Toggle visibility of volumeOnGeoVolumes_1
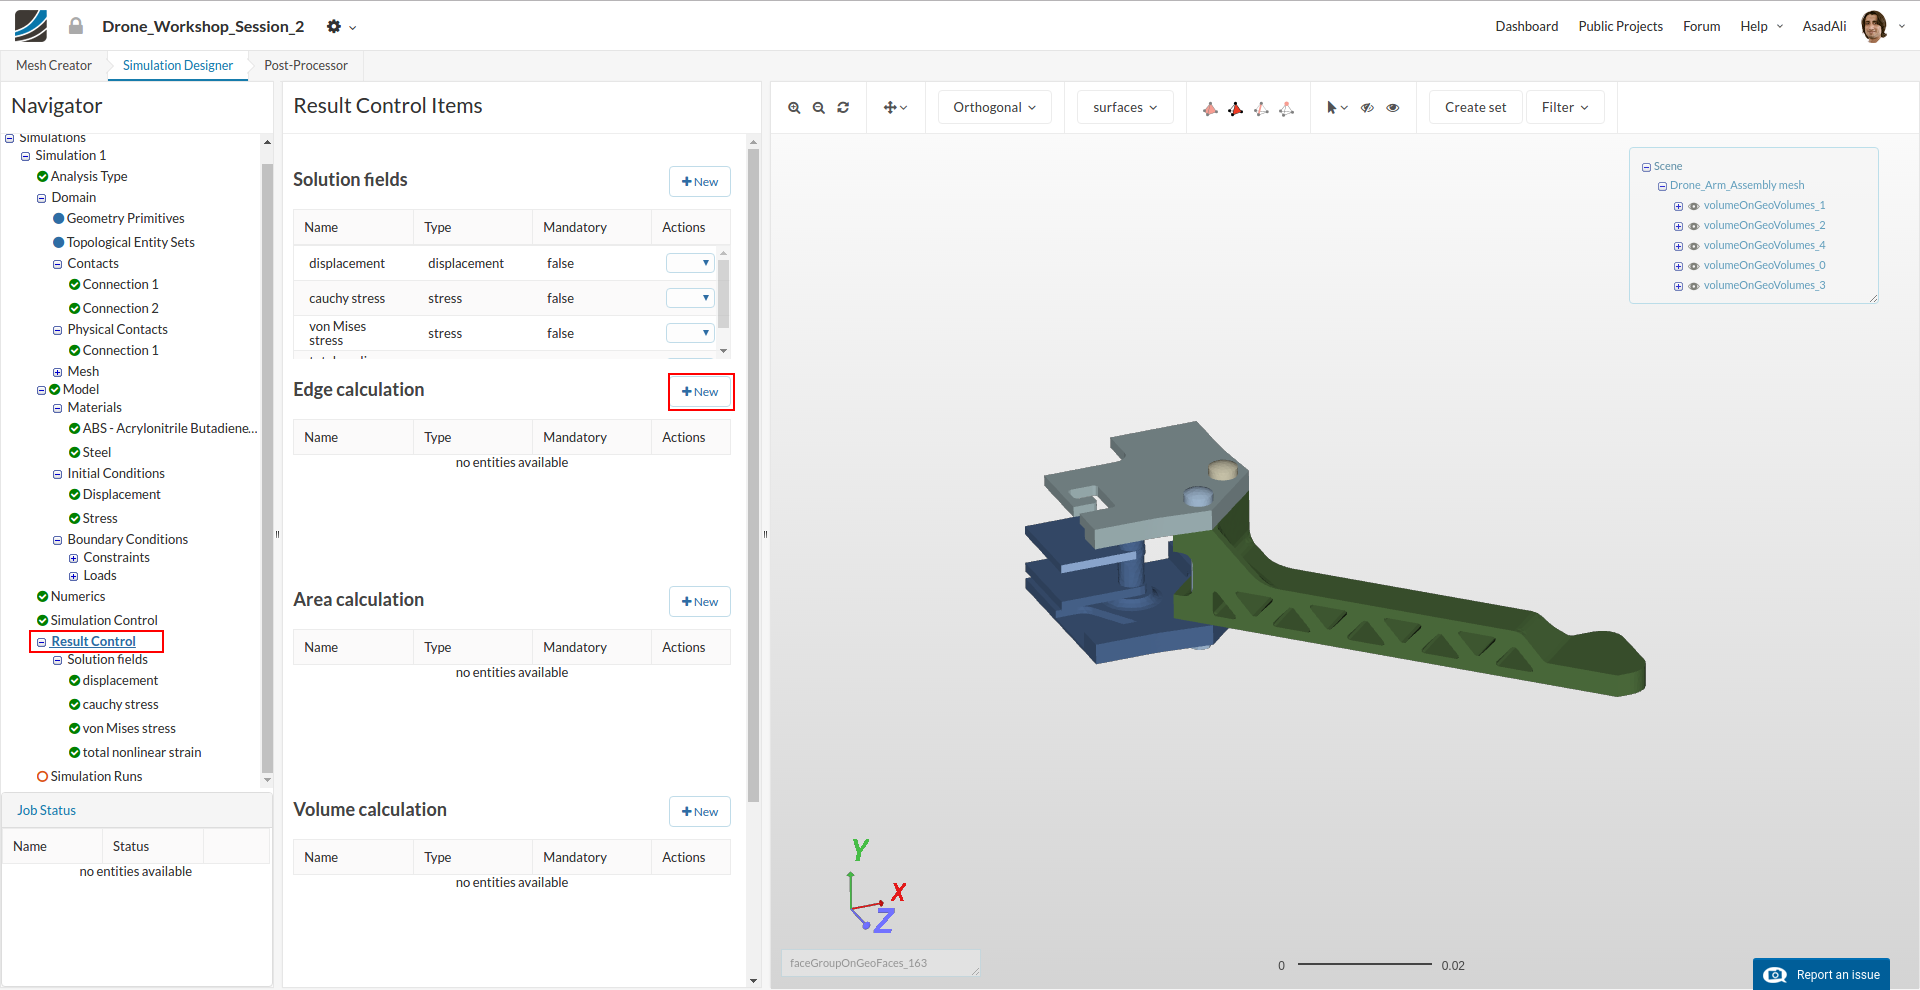1920x990 pixels. click(1694, 206)
